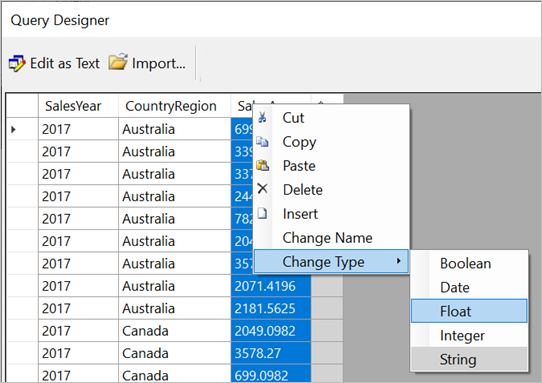Click Australia in first data row

(175, 129)
